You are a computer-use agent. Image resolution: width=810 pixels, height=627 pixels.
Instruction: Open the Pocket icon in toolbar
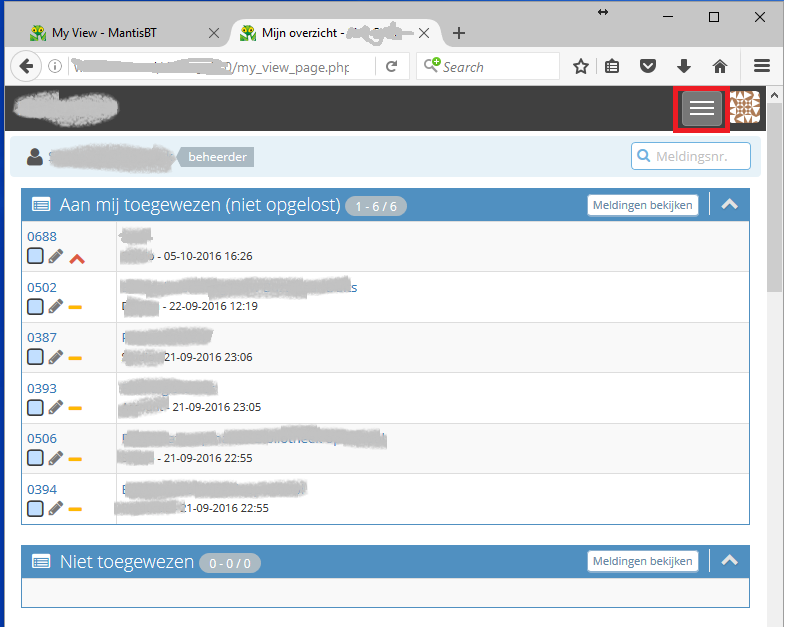[648, 66]
